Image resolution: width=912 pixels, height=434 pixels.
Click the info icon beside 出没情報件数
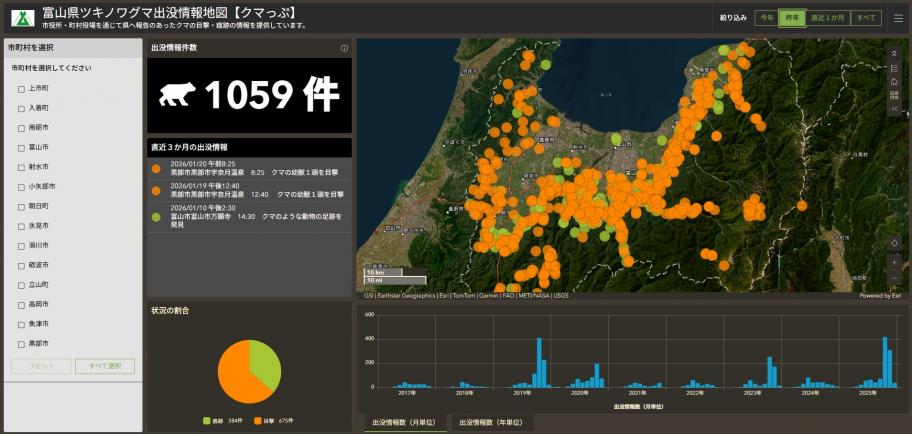coord(344,48)
